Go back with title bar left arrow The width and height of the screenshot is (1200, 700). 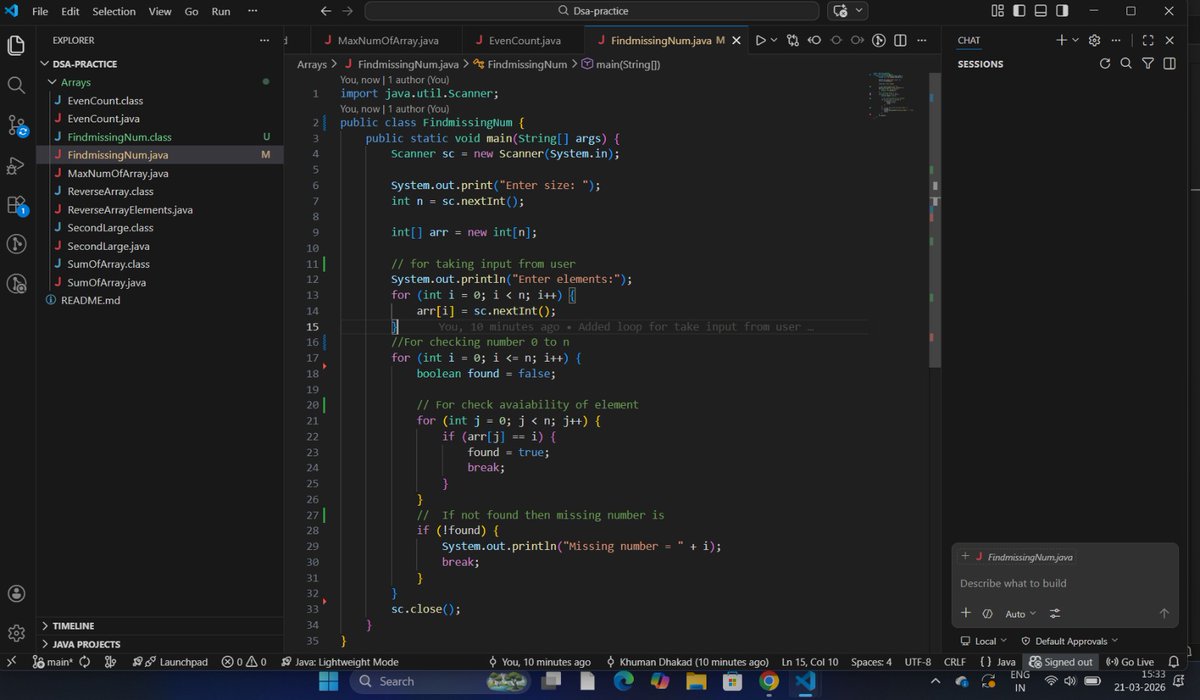pyautogui.click(x=325, y=11)
